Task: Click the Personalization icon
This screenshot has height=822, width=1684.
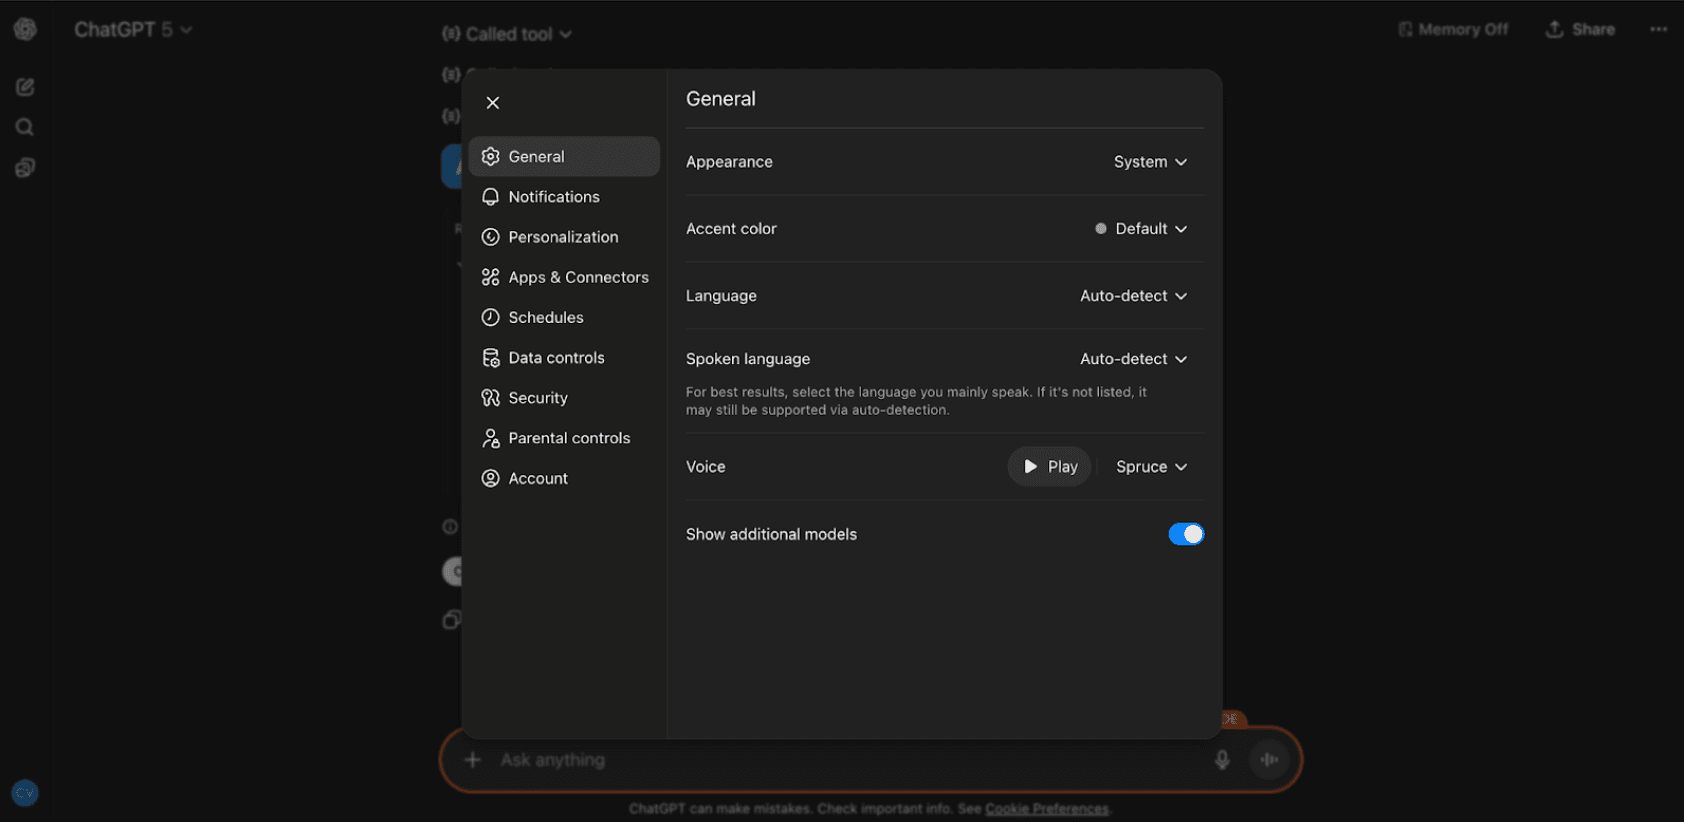Action: tap(490, 237)
